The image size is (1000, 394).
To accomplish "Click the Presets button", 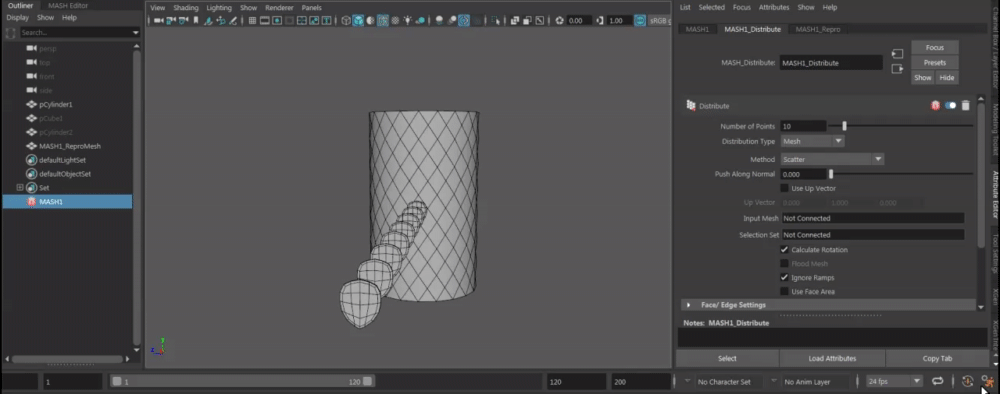I will [x=934, y=62].
